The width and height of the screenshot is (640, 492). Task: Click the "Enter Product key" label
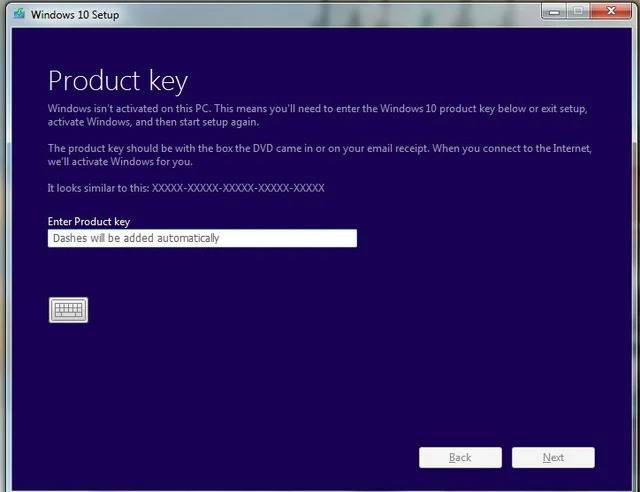click(x=89, y=222)
